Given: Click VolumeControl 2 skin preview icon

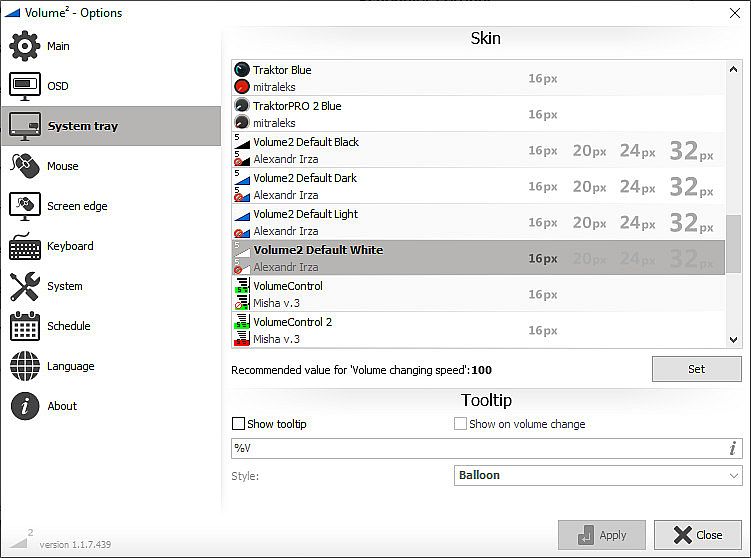Looking at the screenshot, I should tap(242, 321).
